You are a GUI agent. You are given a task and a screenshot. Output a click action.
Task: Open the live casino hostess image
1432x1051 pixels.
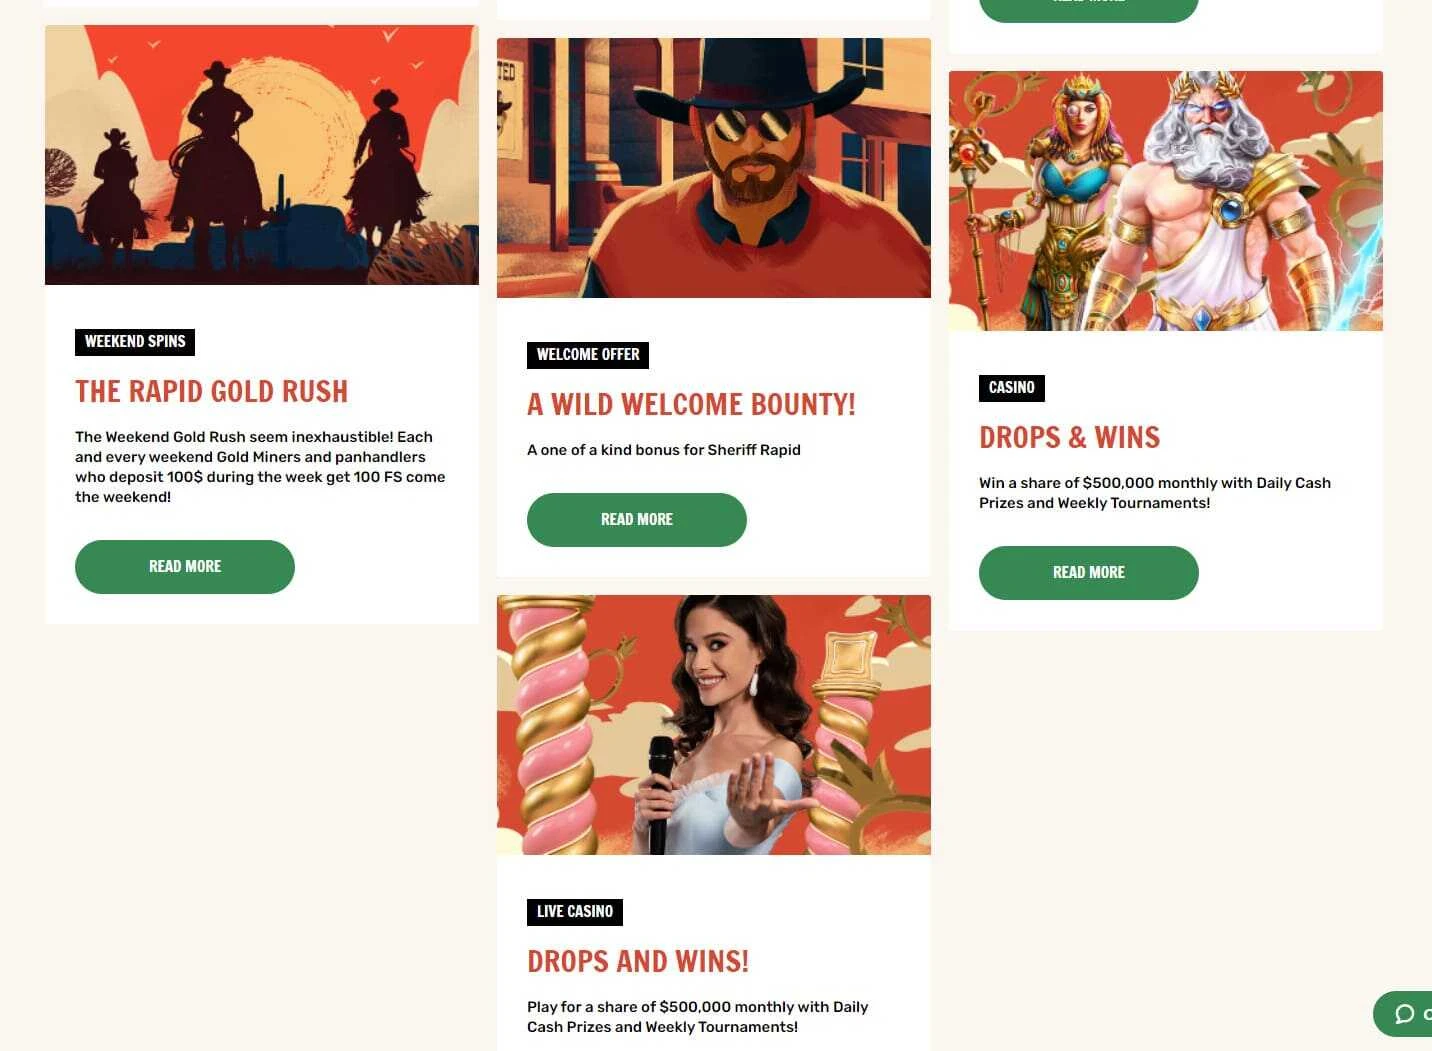tap(714, 725)
